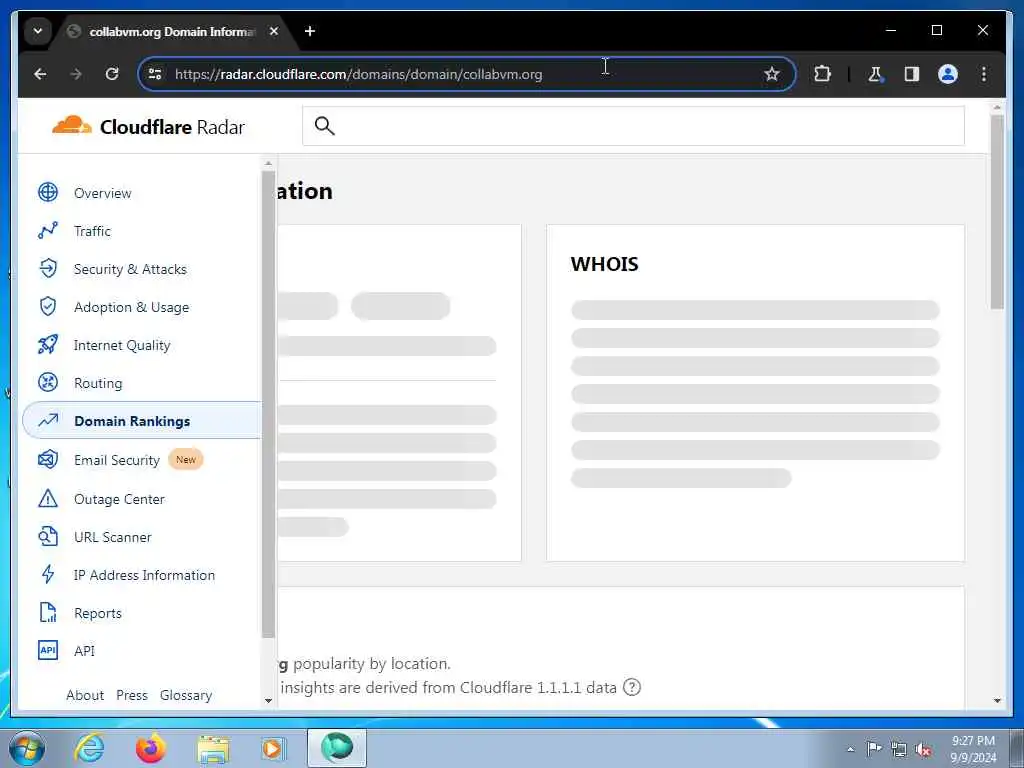Select the collabvm.org Domain Information tab
This screenshot has width=1024, height=768.
point(172,31)
